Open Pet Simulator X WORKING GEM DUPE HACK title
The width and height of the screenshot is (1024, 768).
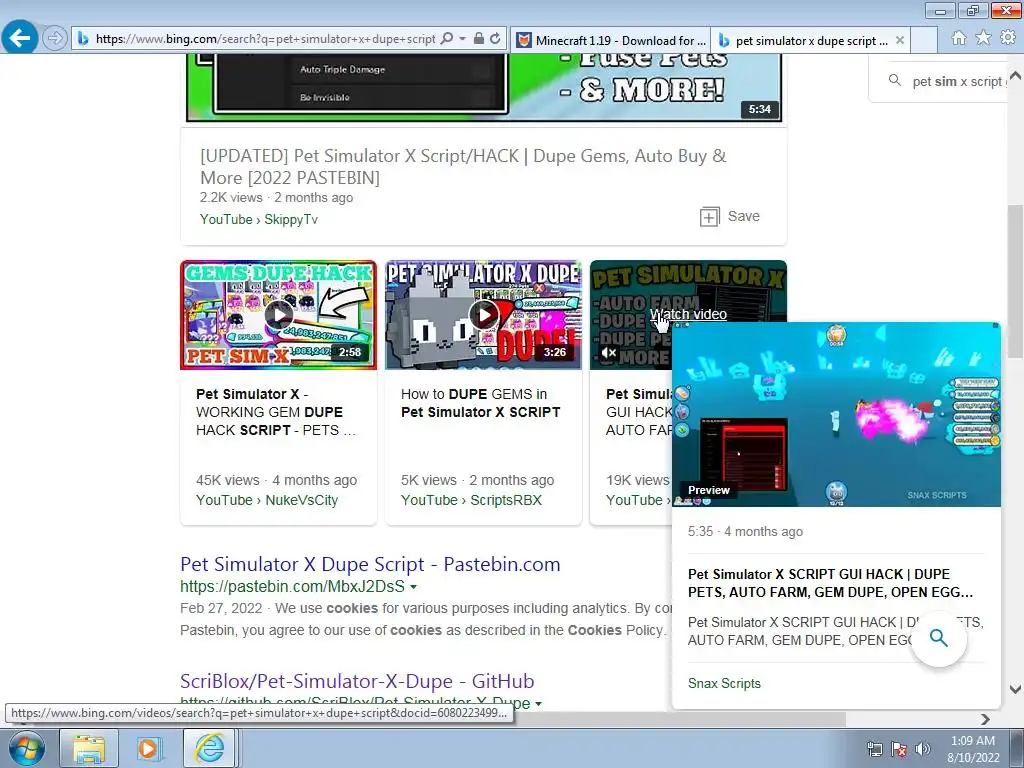276,412
